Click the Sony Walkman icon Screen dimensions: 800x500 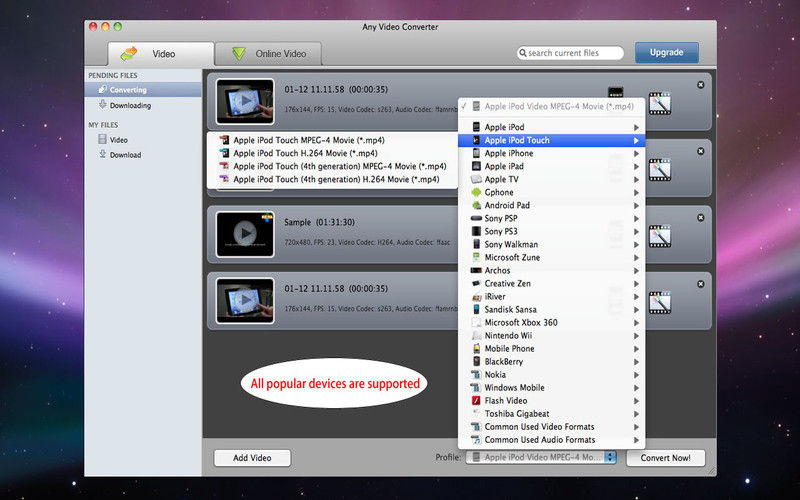476,244
